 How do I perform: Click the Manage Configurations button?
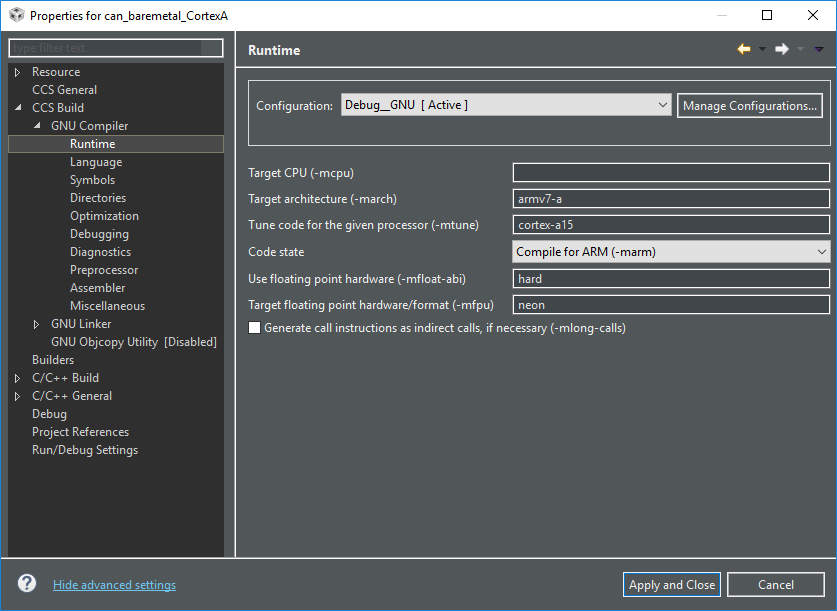pyautogui.click(x=750, y=106)
